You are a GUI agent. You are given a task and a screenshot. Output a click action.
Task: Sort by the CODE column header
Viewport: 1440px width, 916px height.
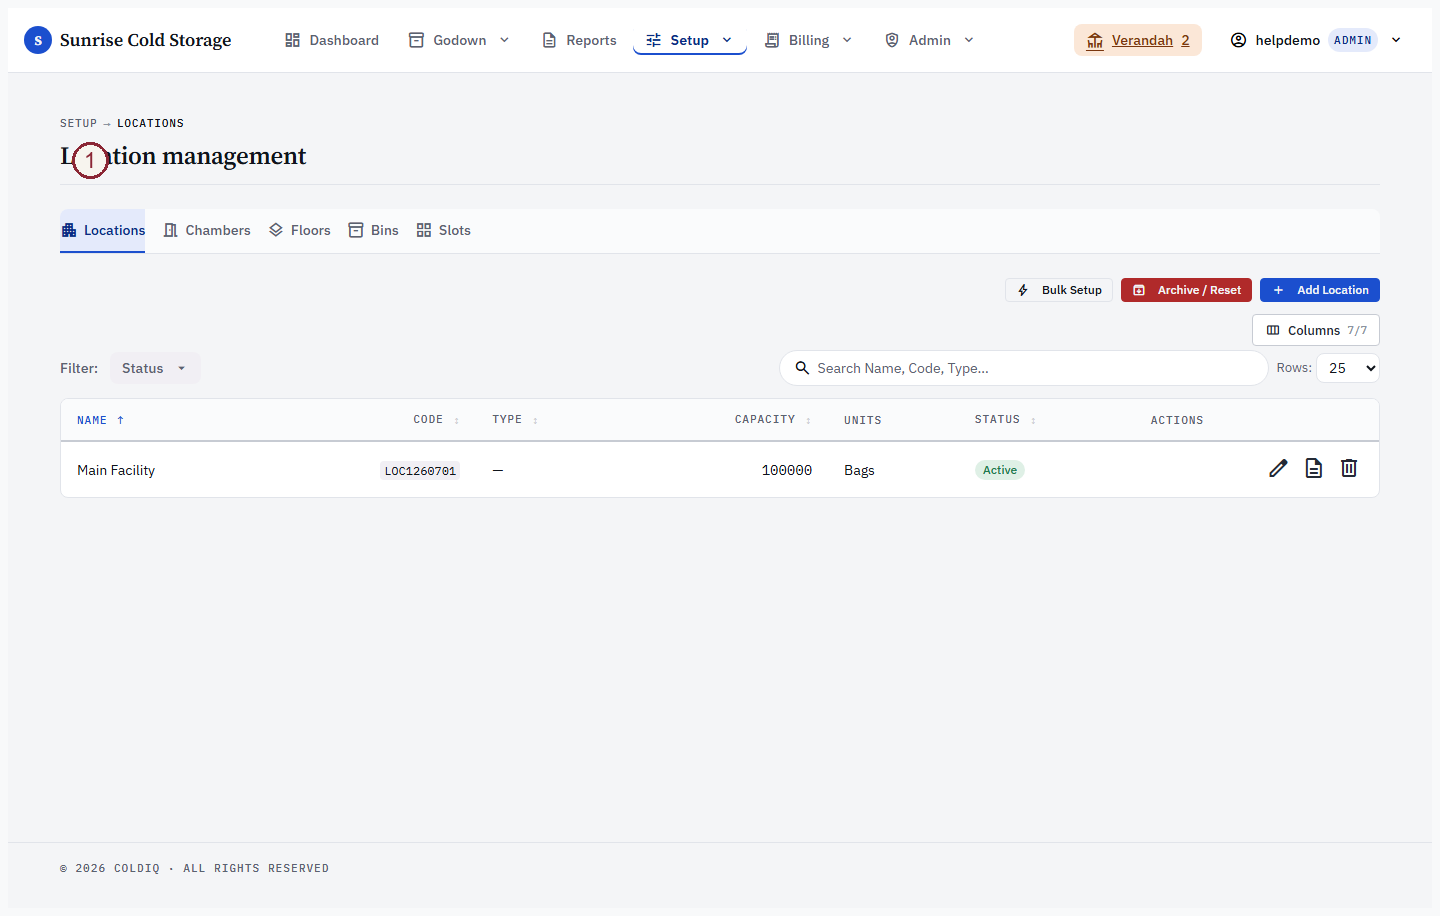click(x=436, y=420)
